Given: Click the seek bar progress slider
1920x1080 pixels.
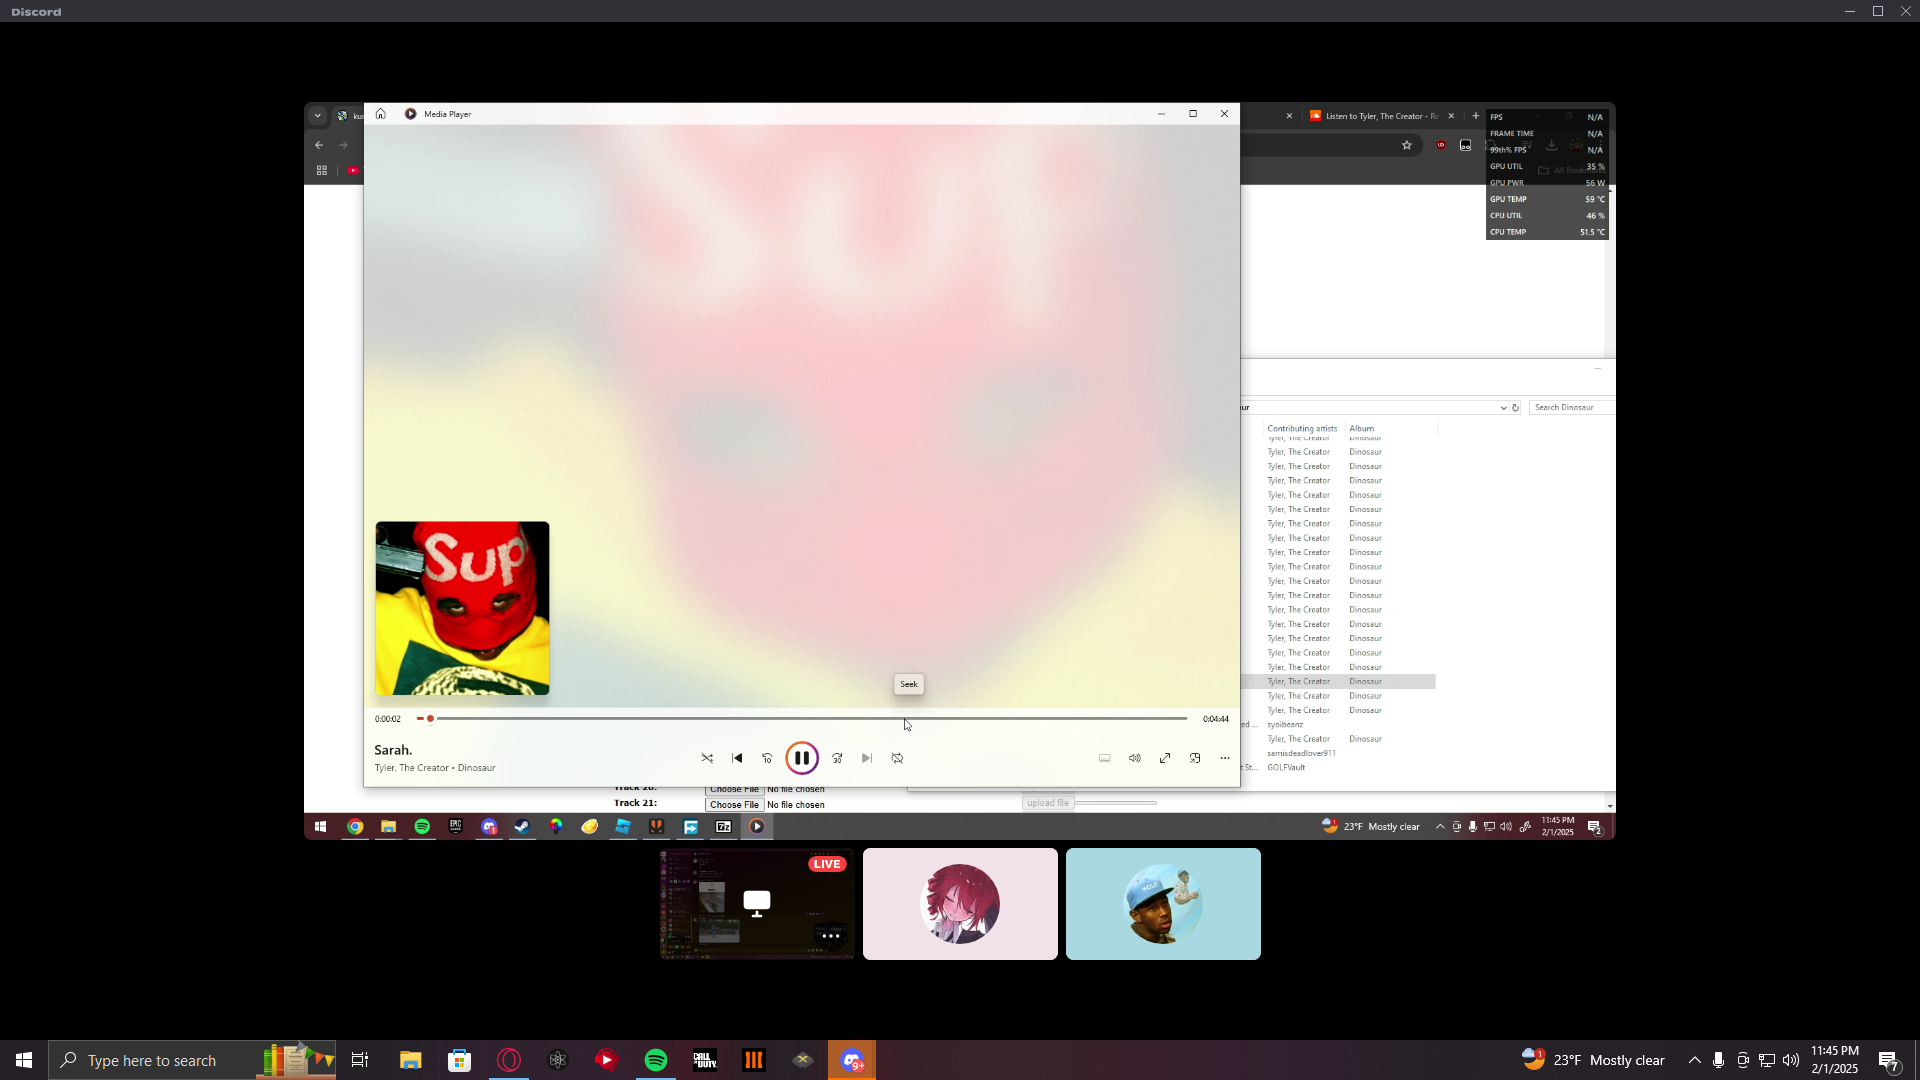Looking at the screenshot, I should [431, 718].
